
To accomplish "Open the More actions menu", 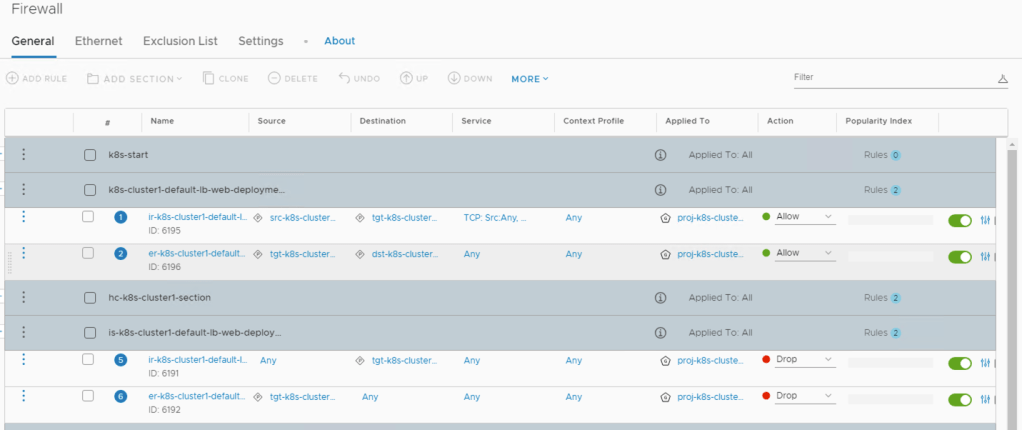I will (529, 78).
